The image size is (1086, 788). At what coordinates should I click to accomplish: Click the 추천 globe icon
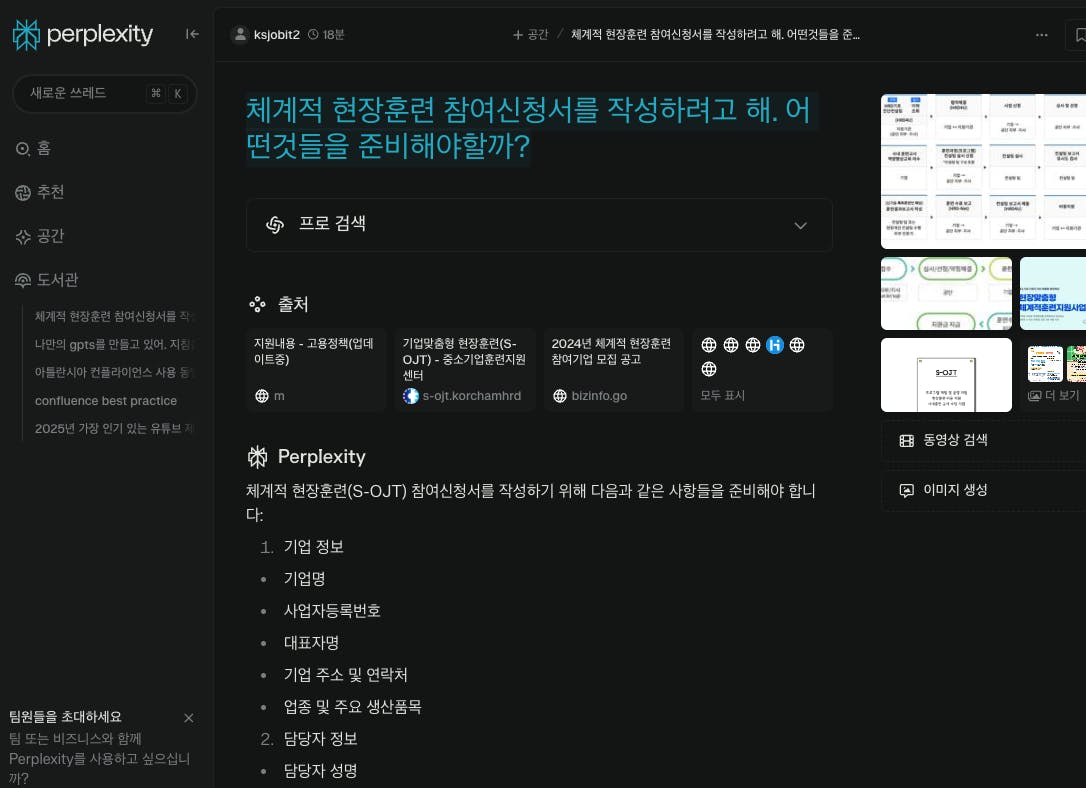(x=23, y=193)
